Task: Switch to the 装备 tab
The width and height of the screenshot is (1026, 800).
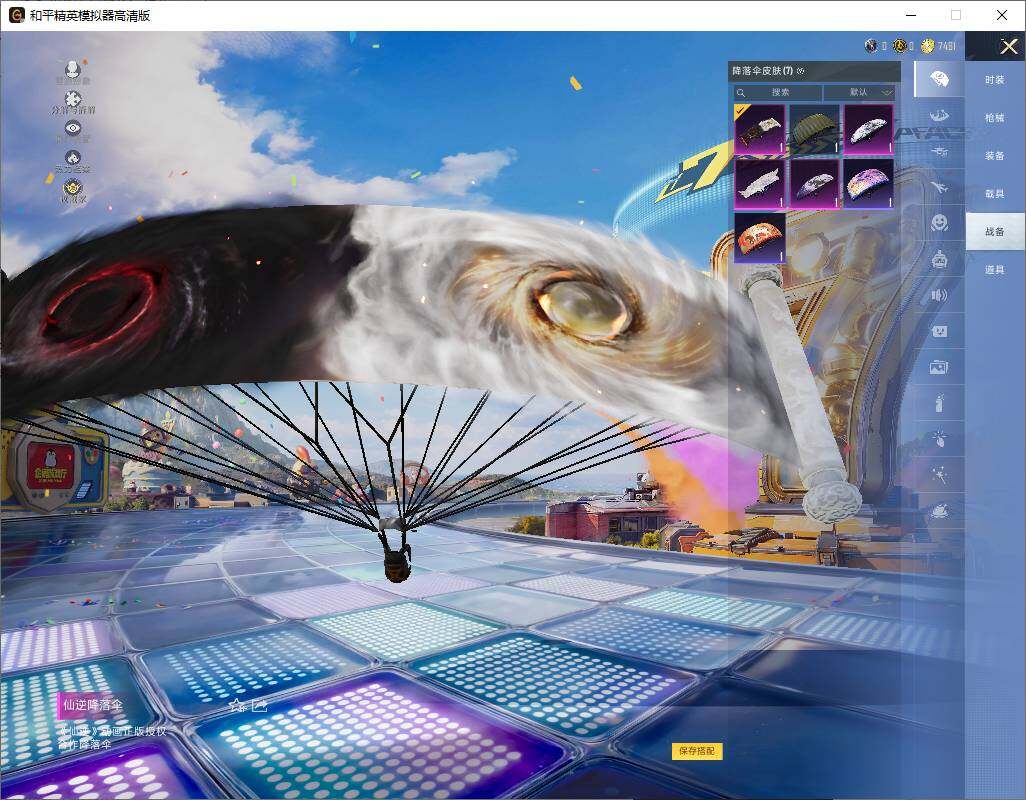Action: coord(995,156)
